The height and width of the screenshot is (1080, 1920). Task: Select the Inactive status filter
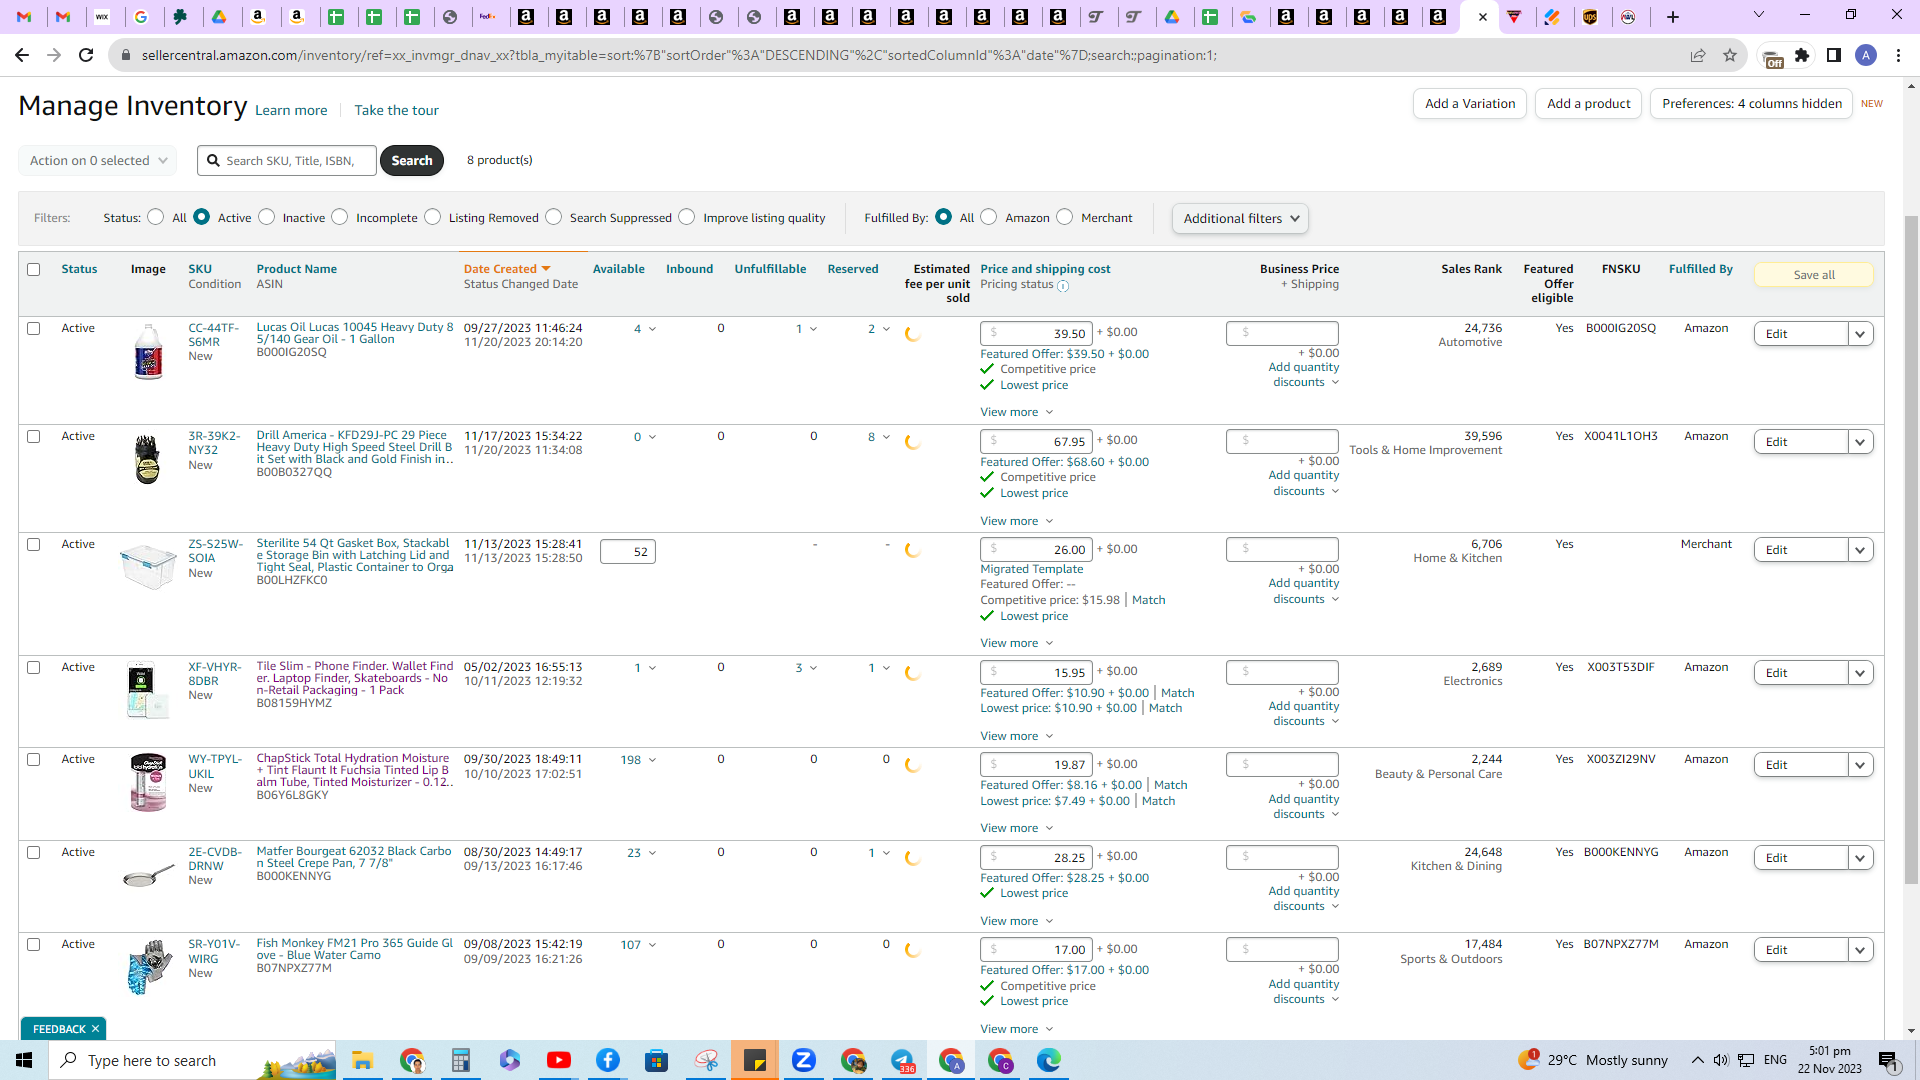click(267, 217)
